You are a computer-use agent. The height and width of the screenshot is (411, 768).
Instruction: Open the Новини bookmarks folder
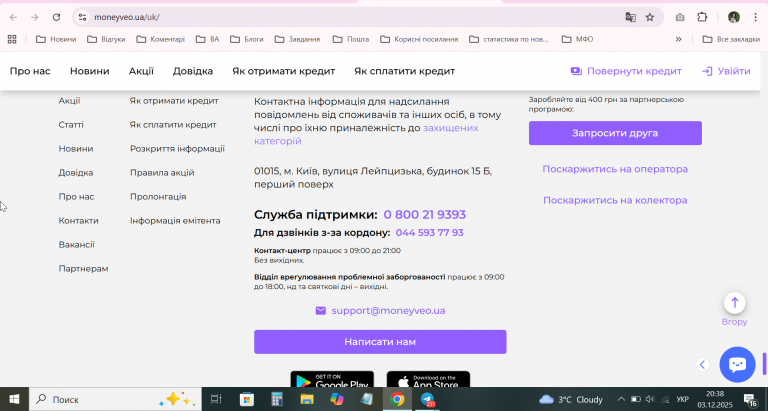[56, 39]
